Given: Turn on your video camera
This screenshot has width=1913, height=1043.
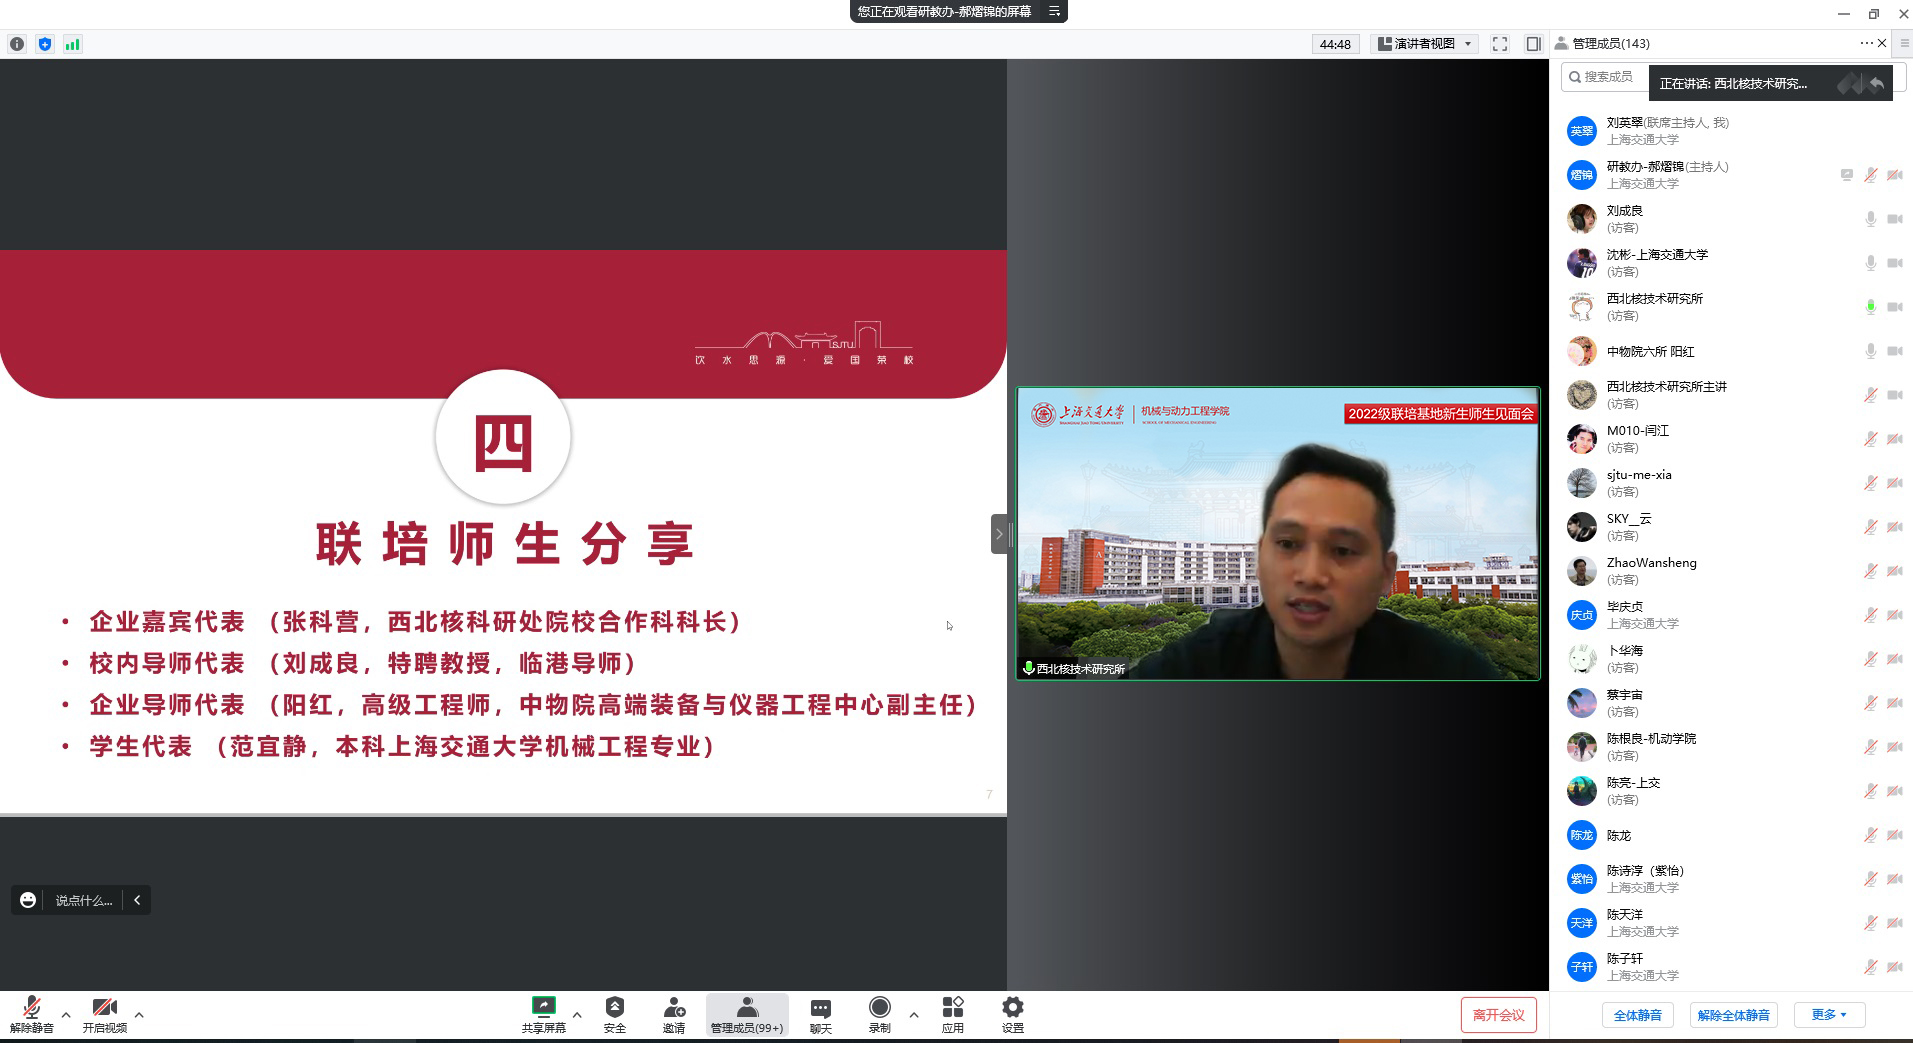Looking at the screenshot, I should coord(104,1008).
